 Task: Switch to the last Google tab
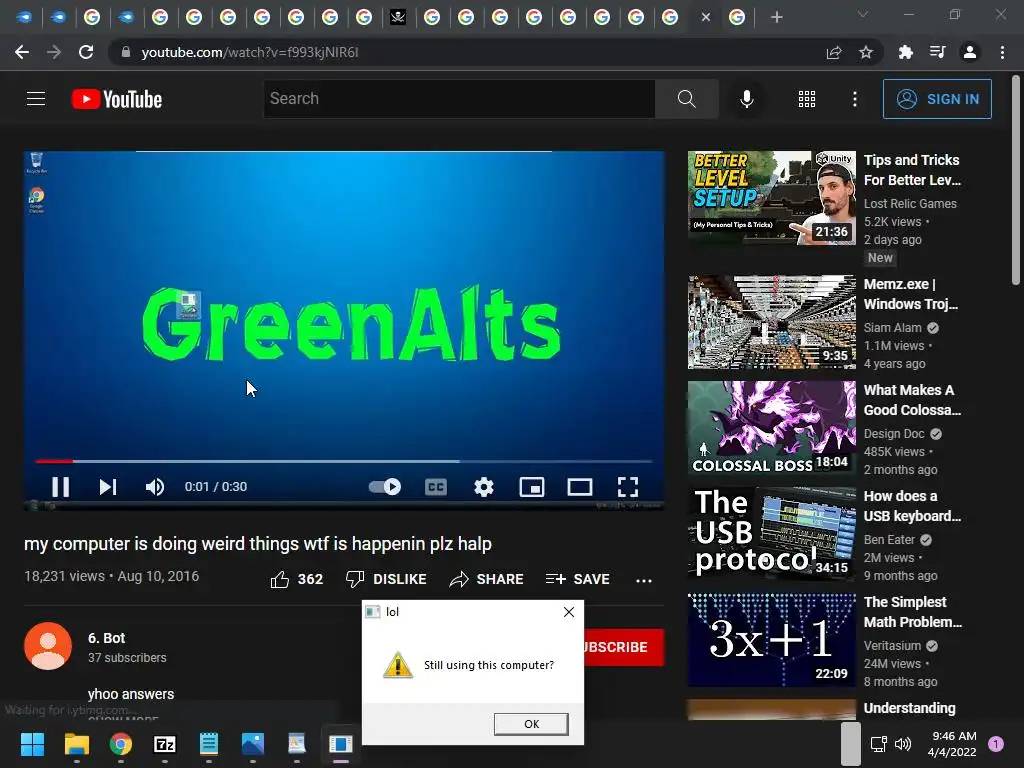737,17
